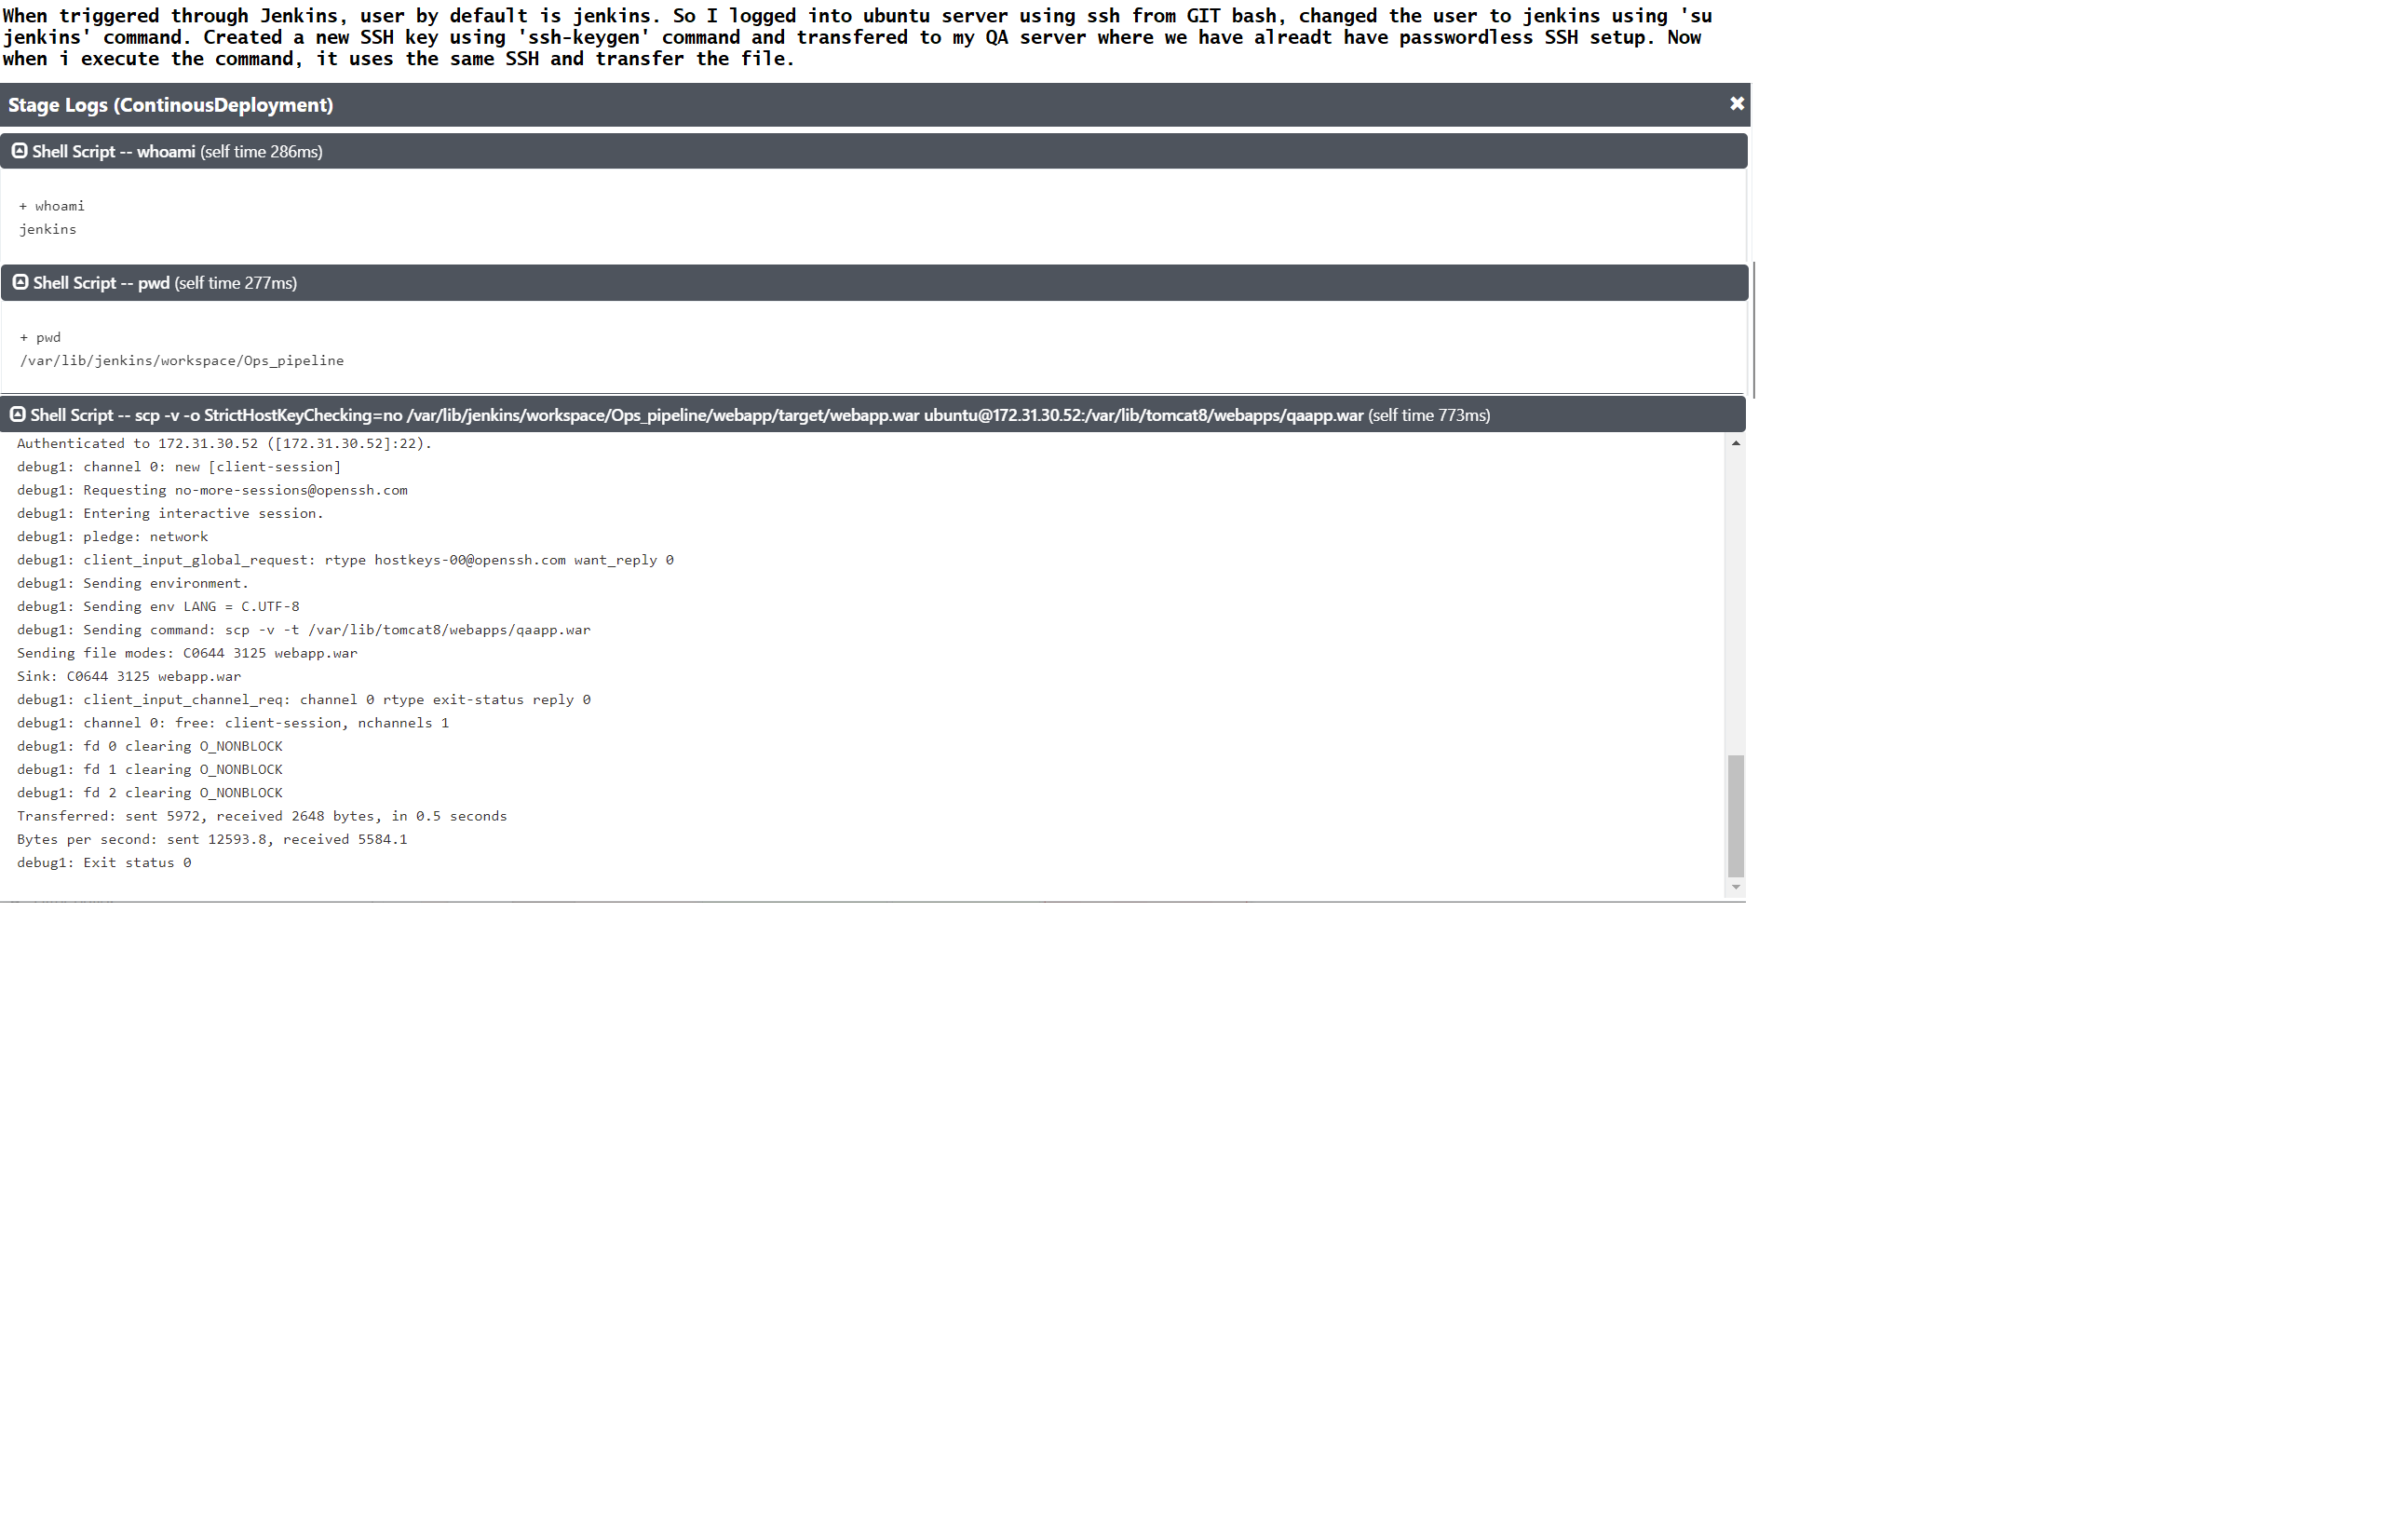This screenshot has width=2408, height=1520.
Task: Click the close button on Stage Logs panel
Action: [1734, 103]
